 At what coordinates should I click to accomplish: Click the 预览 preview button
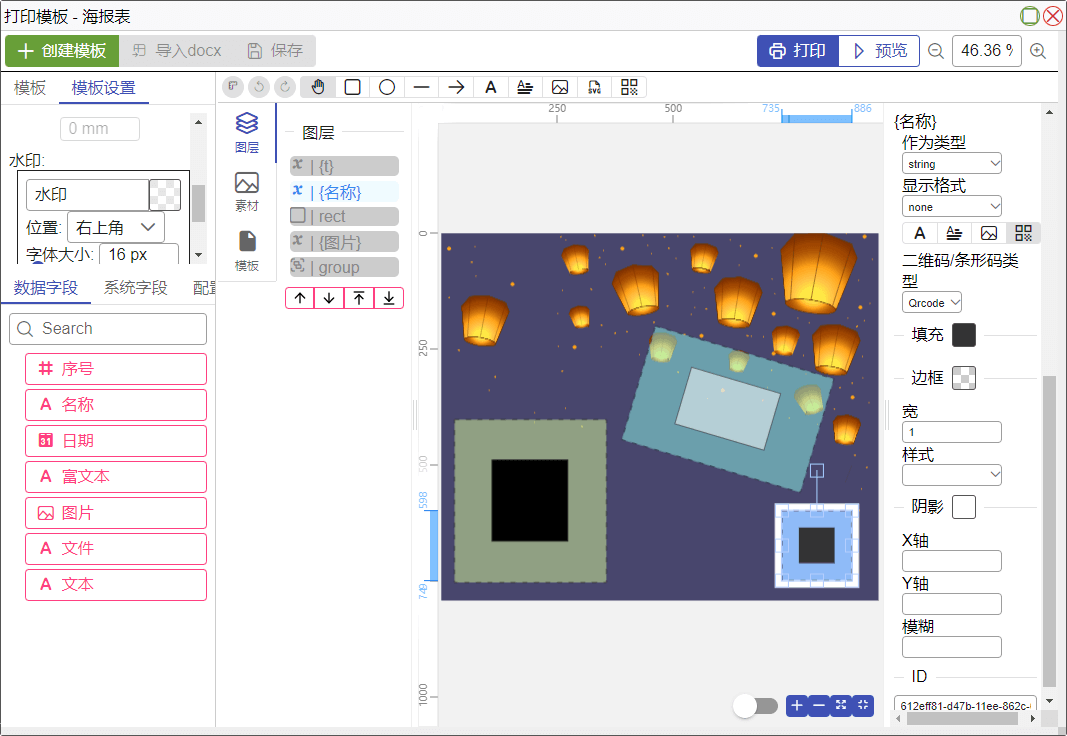point(879,51)
